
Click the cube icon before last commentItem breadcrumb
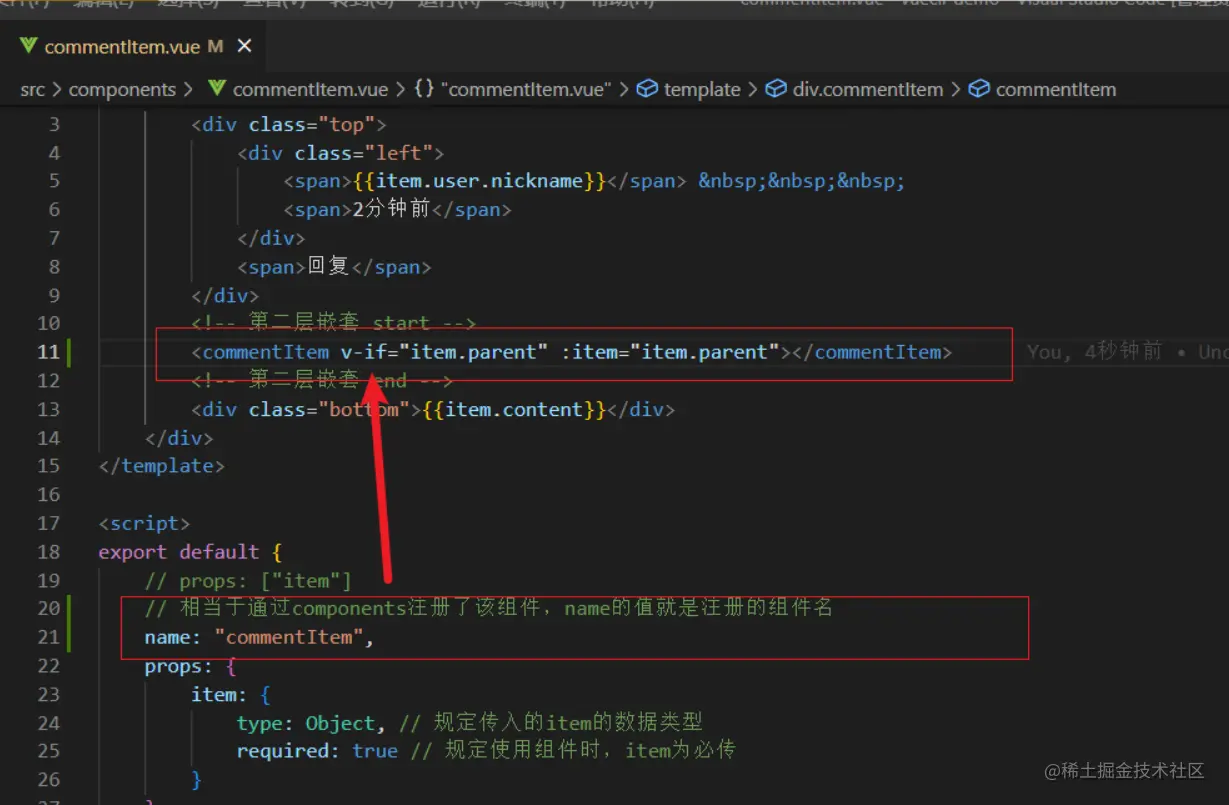(980, 89)
